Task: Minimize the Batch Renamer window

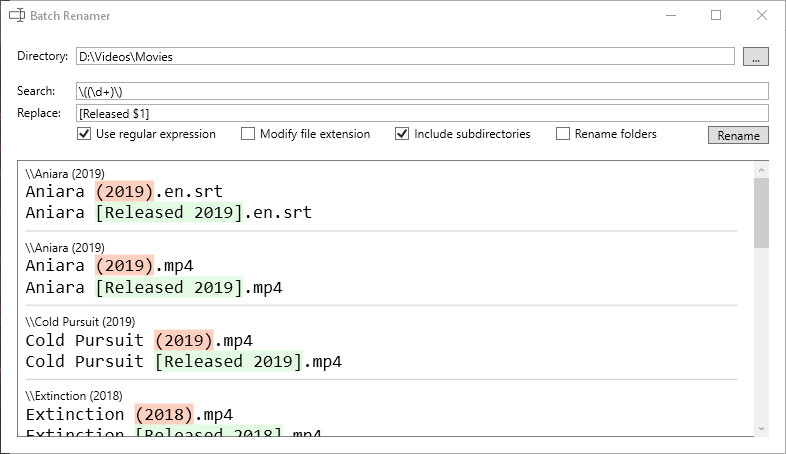Action: (669, 16)
